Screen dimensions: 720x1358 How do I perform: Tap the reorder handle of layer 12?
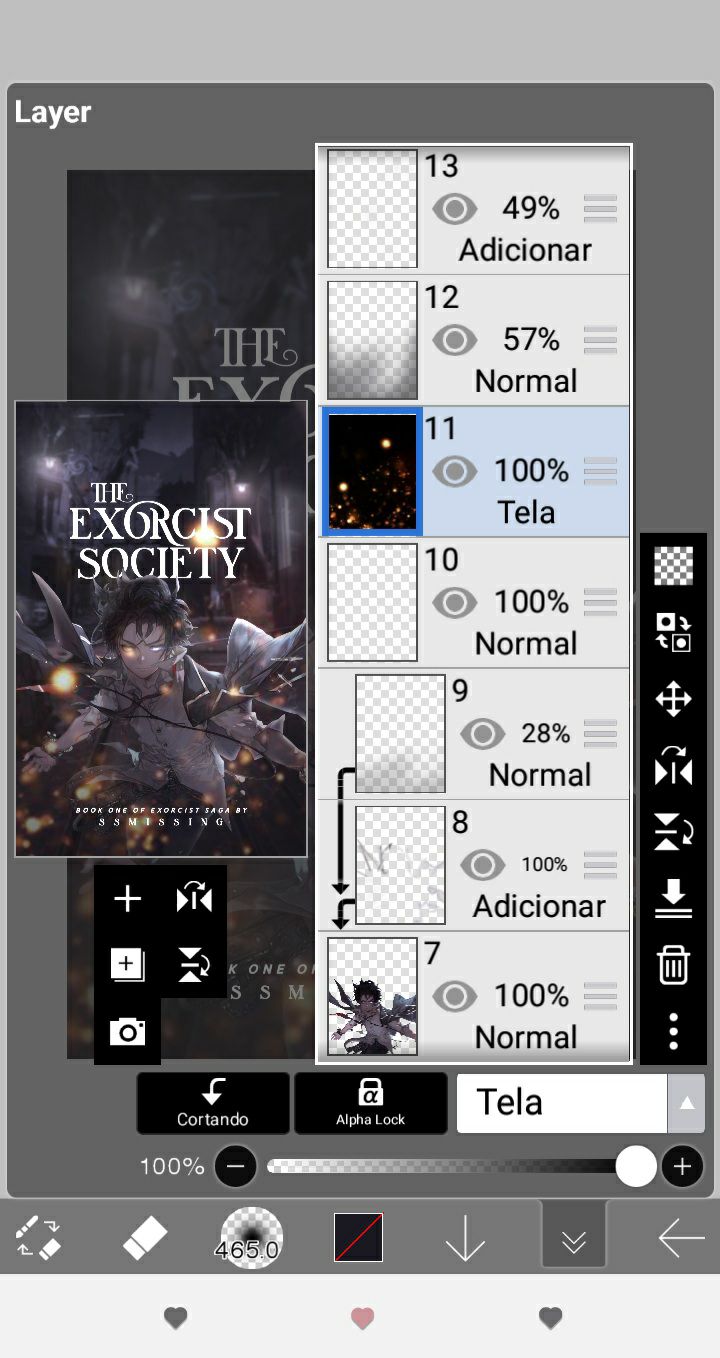(600, 340)
